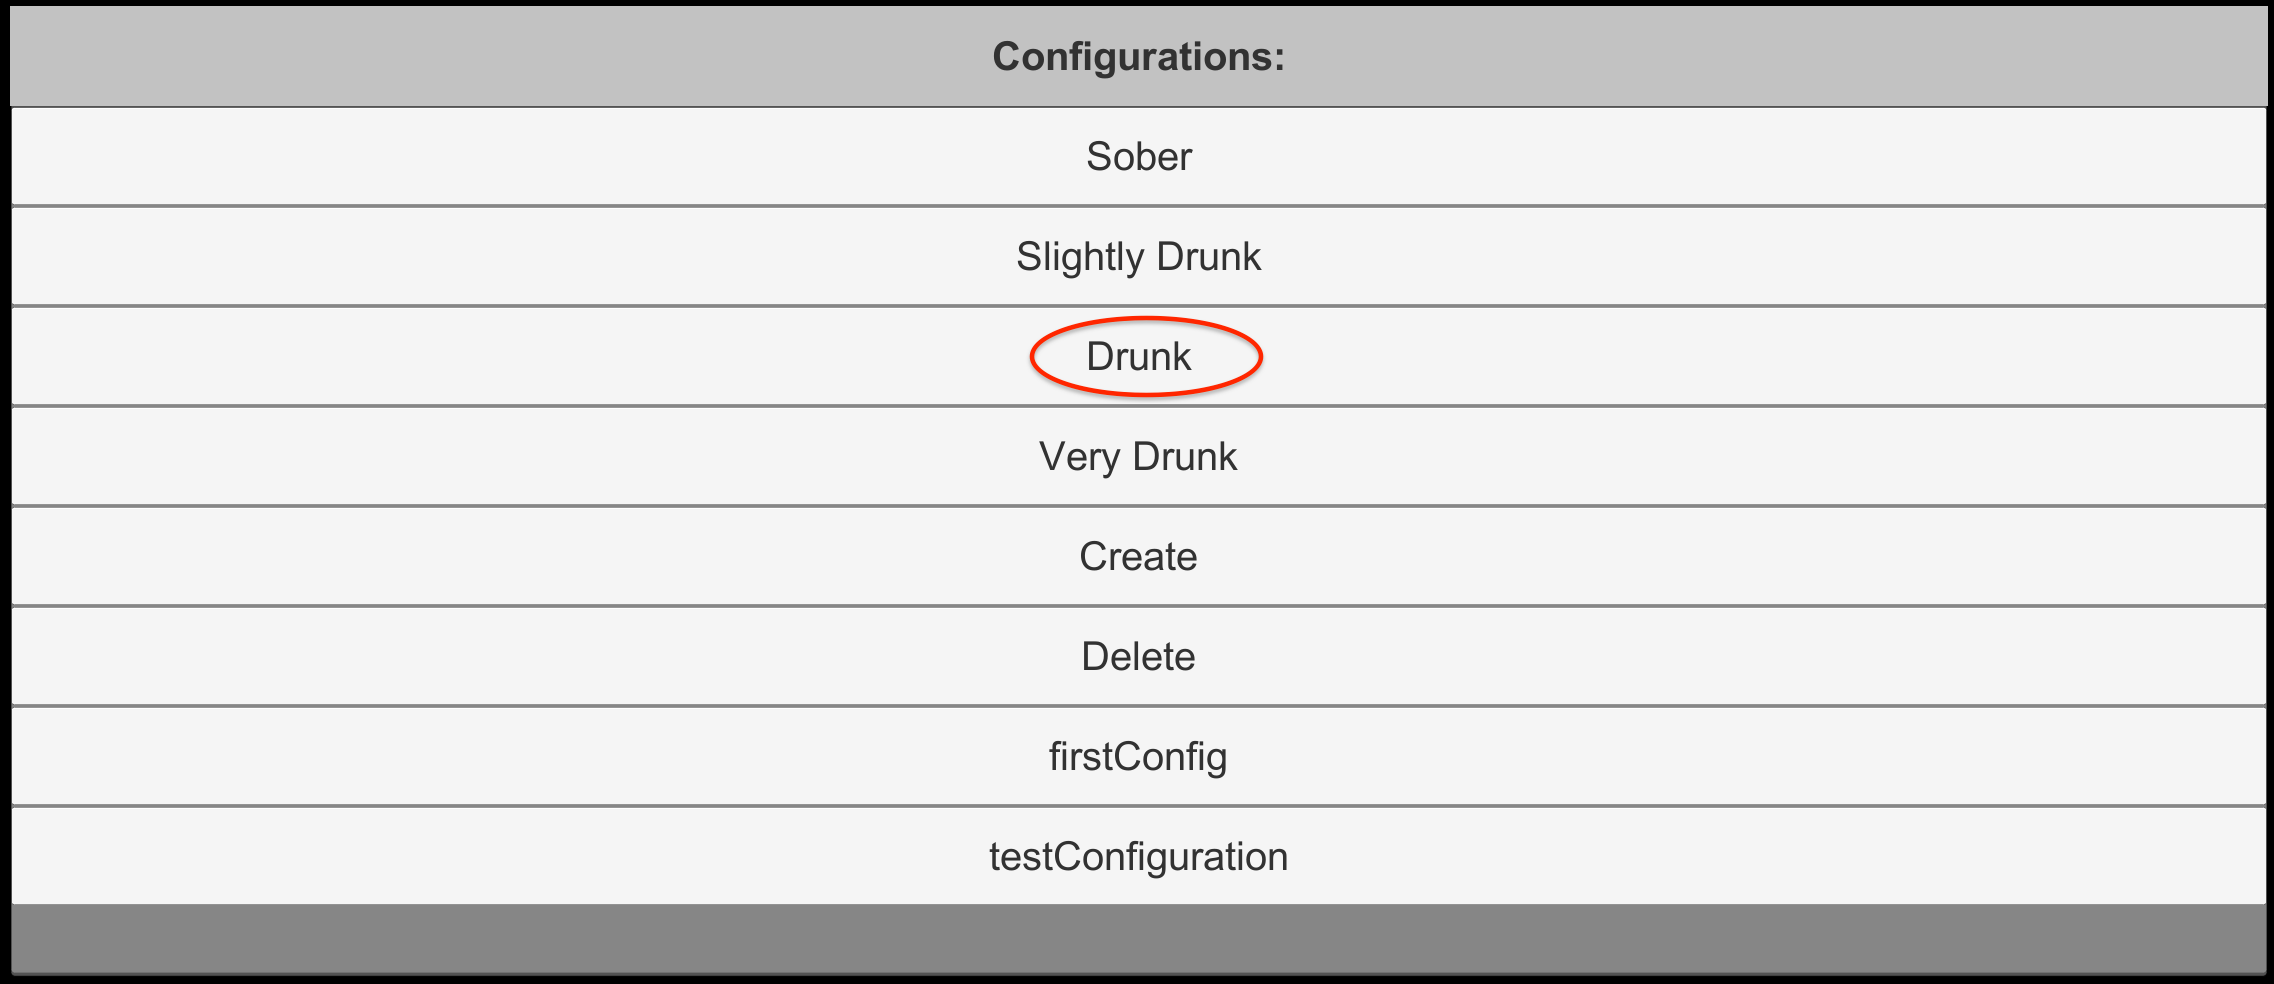
Task: Select the Very Drunk configuration
Action: click(1138, 457)
